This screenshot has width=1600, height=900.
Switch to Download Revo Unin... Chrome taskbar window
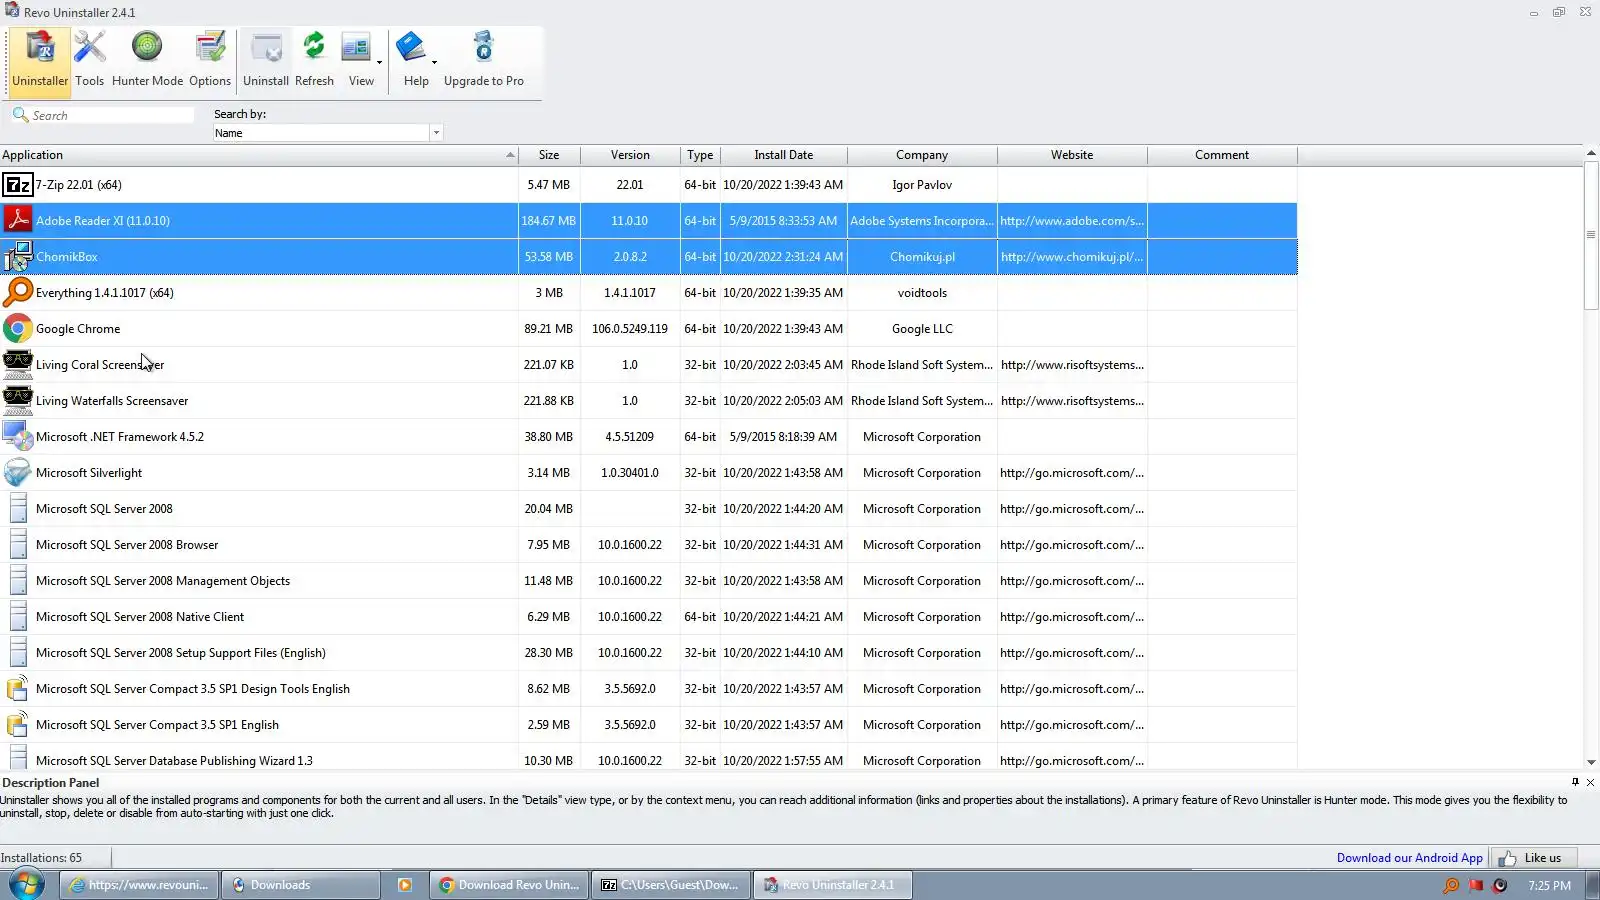pos(510,885)
